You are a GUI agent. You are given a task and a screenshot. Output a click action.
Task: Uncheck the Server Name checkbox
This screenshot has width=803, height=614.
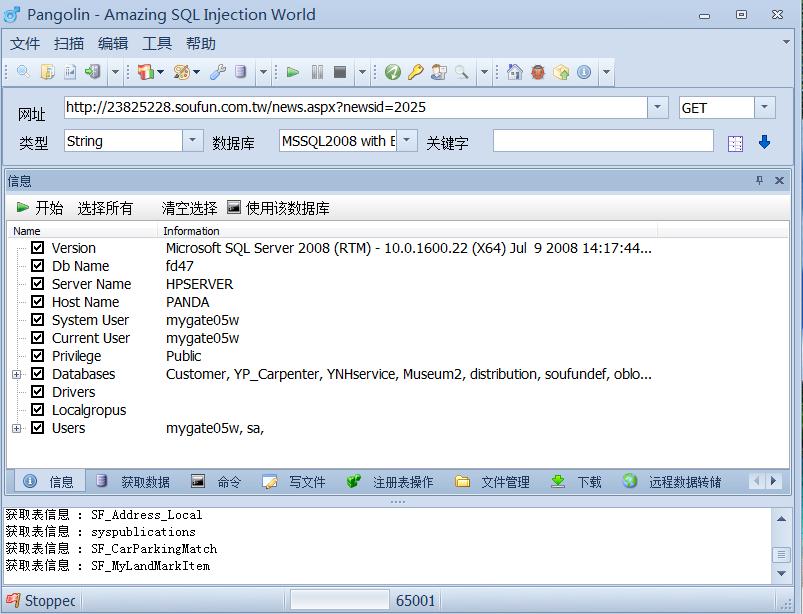(37, 284)
